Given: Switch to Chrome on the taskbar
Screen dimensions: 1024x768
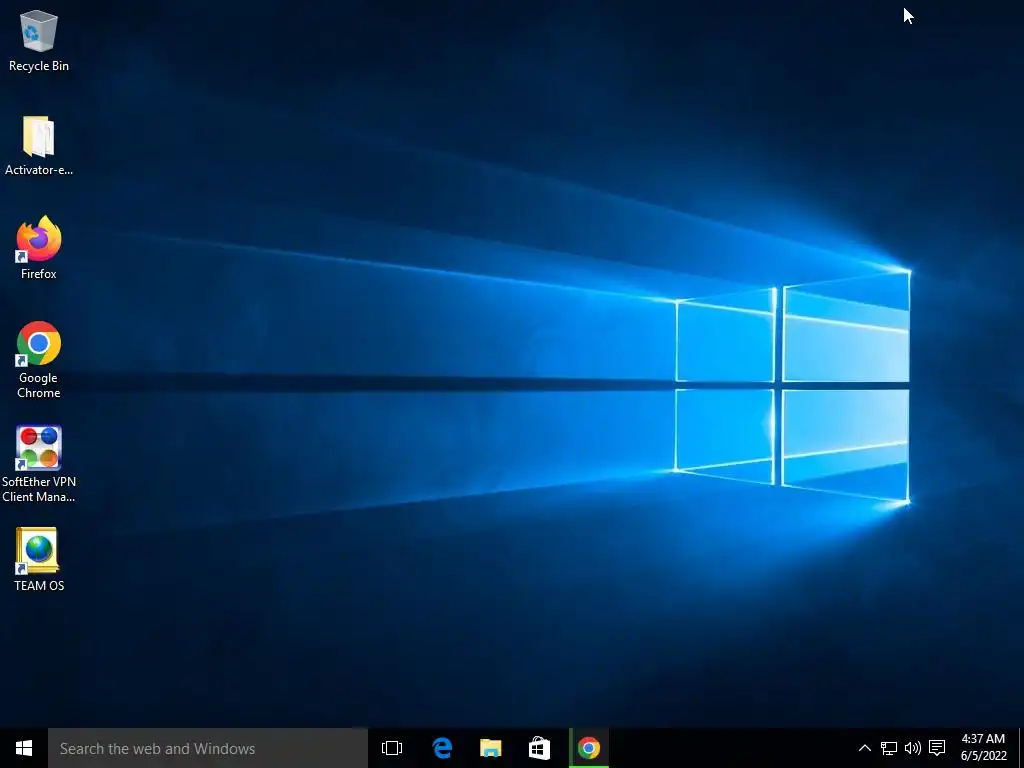Looking at the screenshot, I should pyautogui.click(x=588, y=748).
